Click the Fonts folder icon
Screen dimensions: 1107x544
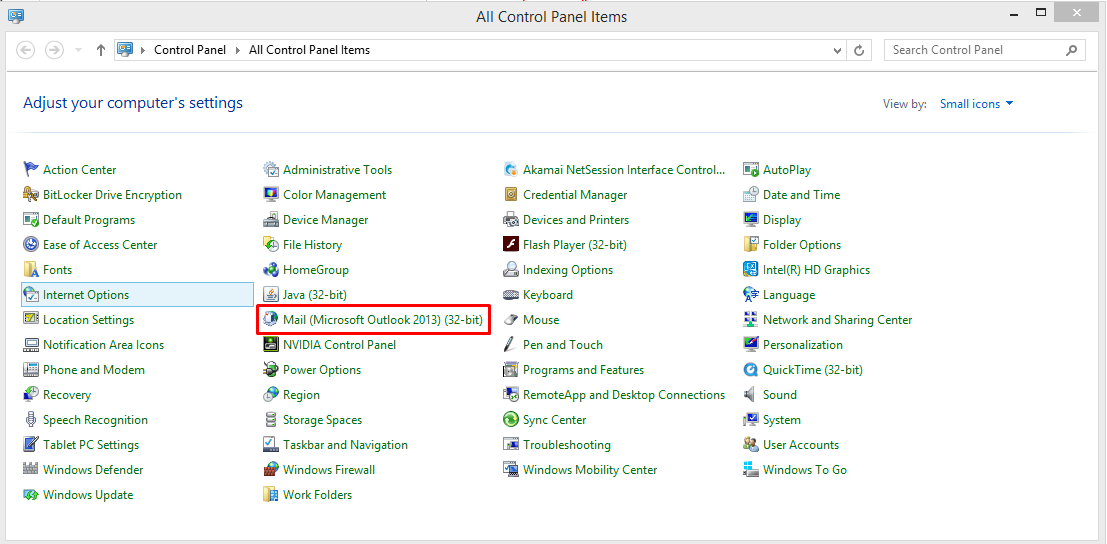31,270
